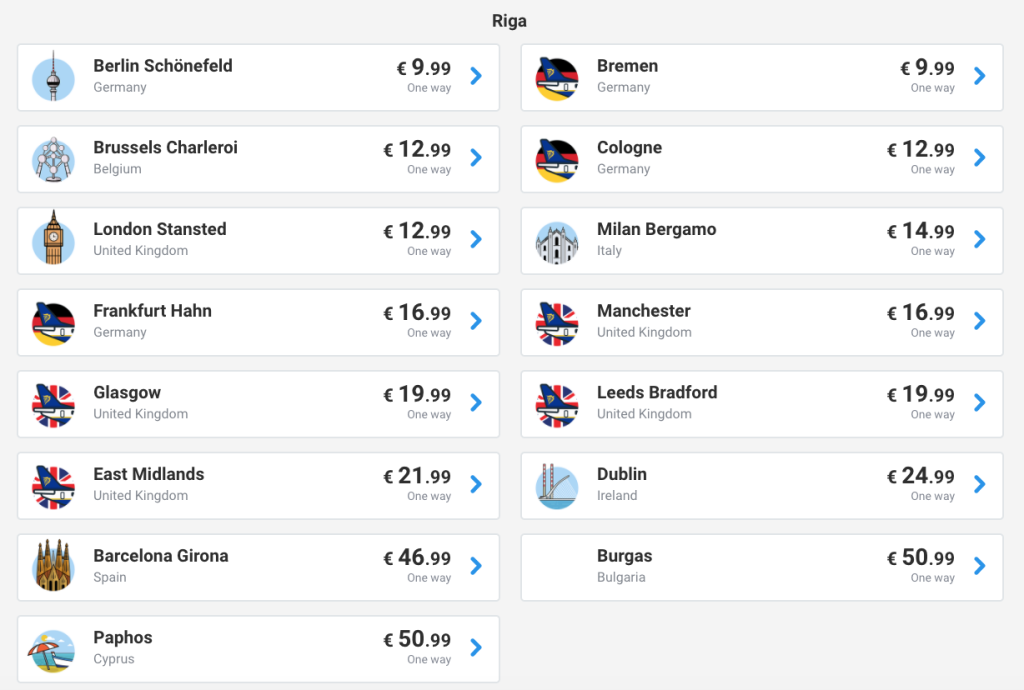Click the Paphos beach umbrella icon
The height and width of the screenshot is (690, 1024).
53,649
